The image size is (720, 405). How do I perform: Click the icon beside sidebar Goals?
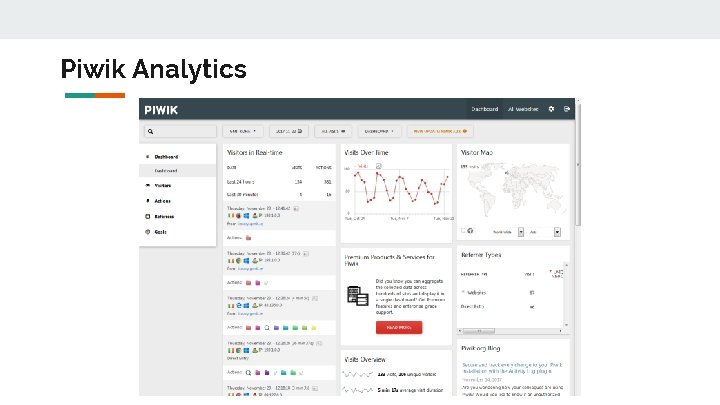pyautogui.click(x=147, y=232)
